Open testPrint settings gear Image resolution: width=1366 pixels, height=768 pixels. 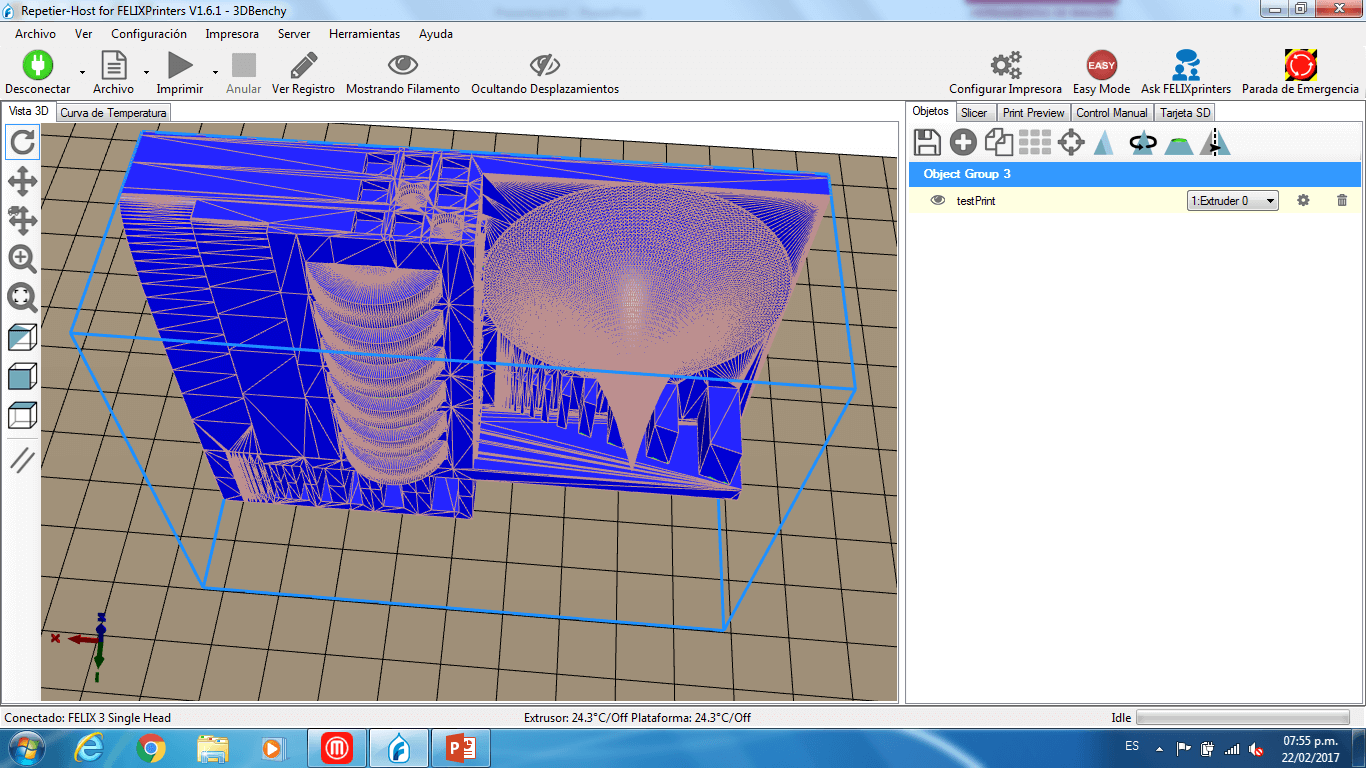pos(1303,200)
